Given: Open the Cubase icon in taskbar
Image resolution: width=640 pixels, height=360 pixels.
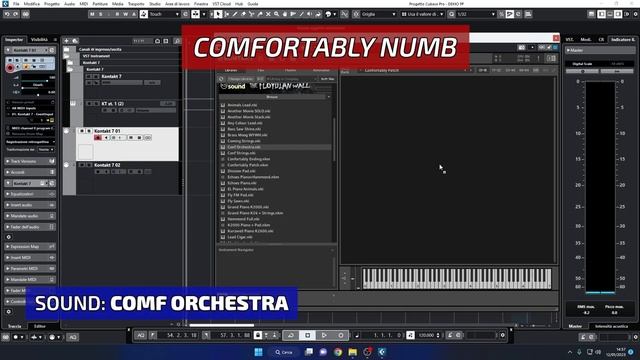Looking at the screenshot, I should coord(382,352).
